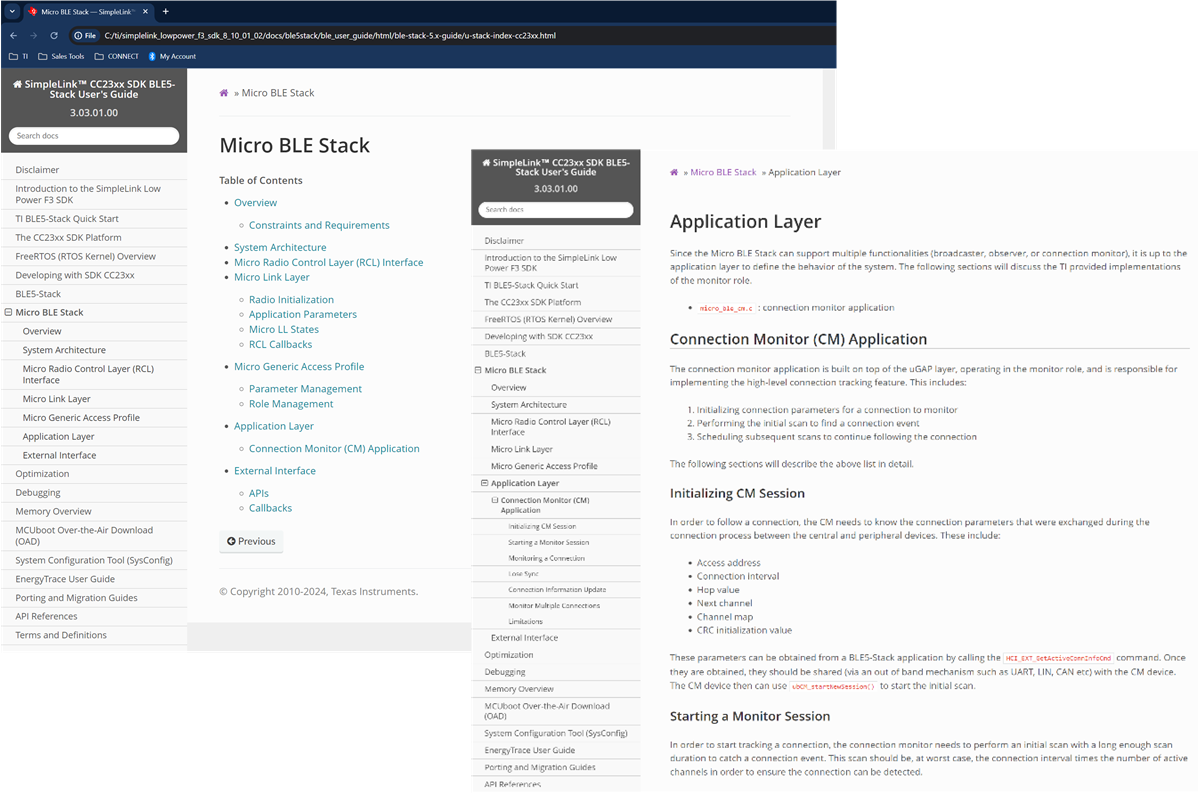Go back to the previous browser page
Viewport: 1200px width, 793px height.
click(13, 35)
